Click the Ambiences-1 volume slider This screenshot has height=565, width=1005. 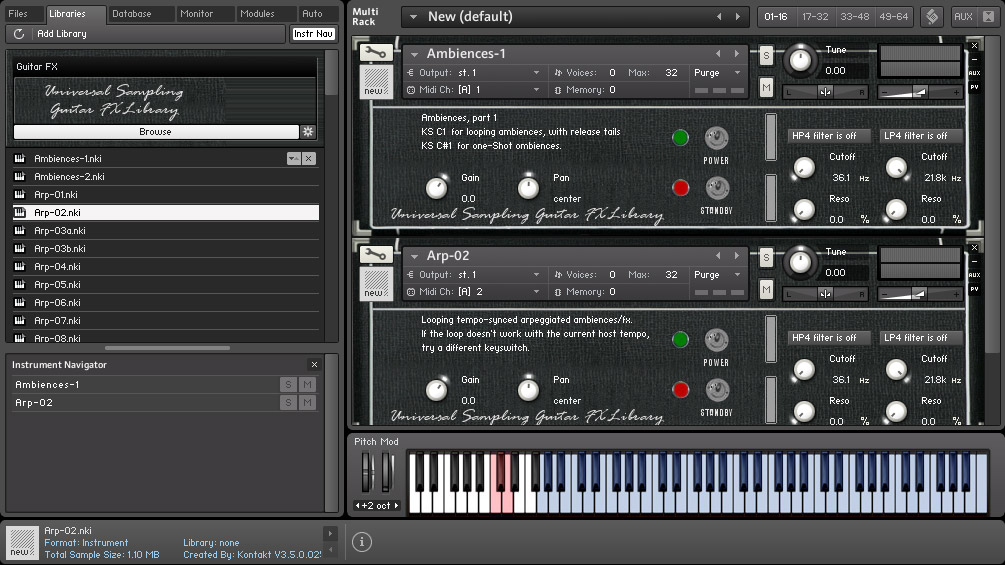click(x=920, y=92)
